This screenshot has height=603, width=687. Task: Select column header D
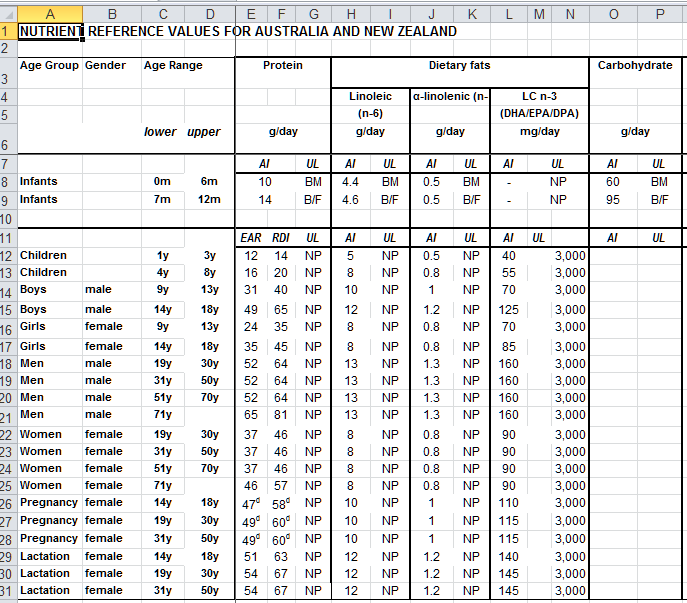(x=210, y=14)
